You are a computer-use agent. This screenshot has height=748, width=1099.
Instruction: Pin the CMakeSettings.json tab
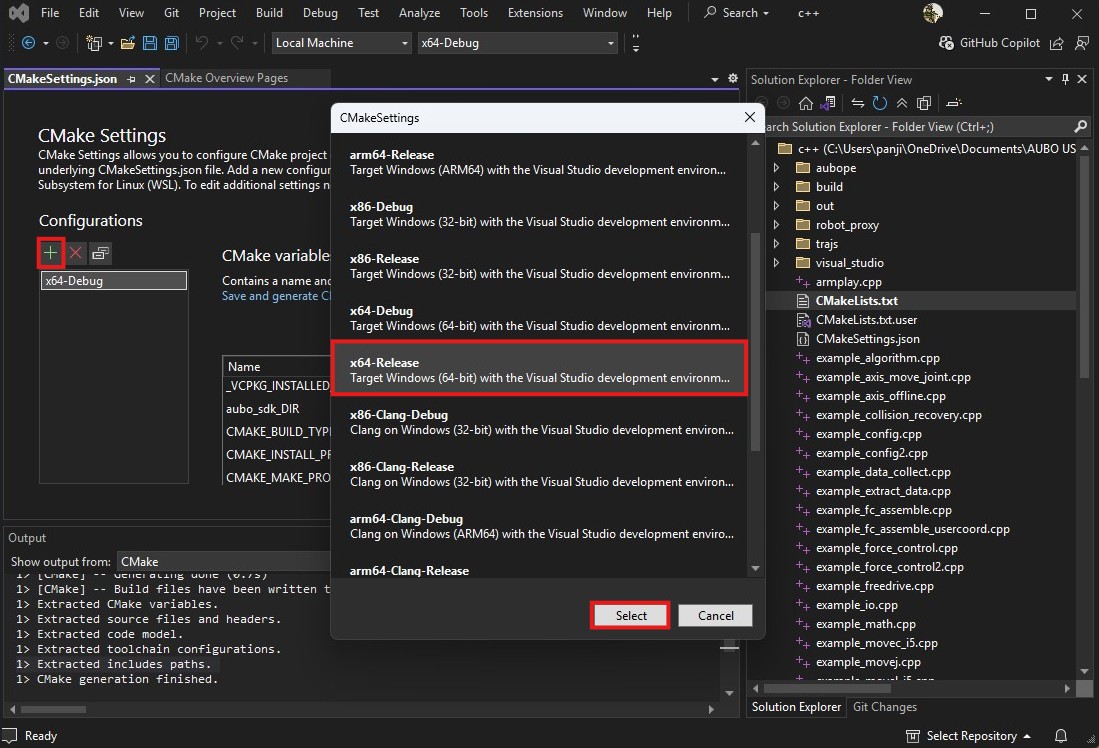131,79
